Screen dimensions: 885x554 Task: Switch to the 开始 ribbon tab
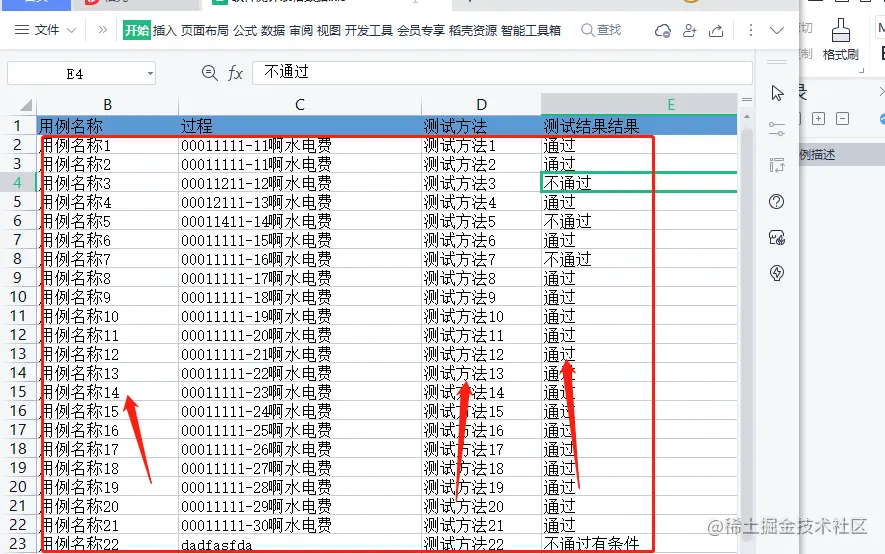click(x=137, y=30)
